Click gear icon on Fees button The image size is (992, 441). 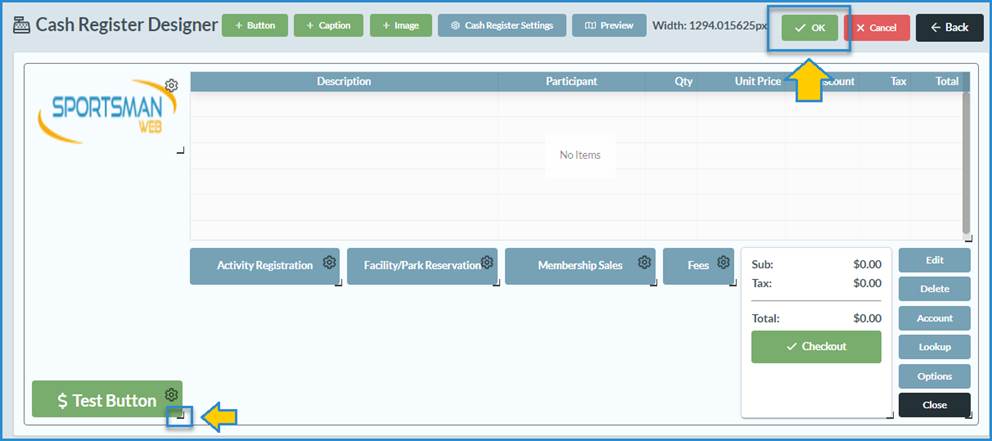pos(723,263)
